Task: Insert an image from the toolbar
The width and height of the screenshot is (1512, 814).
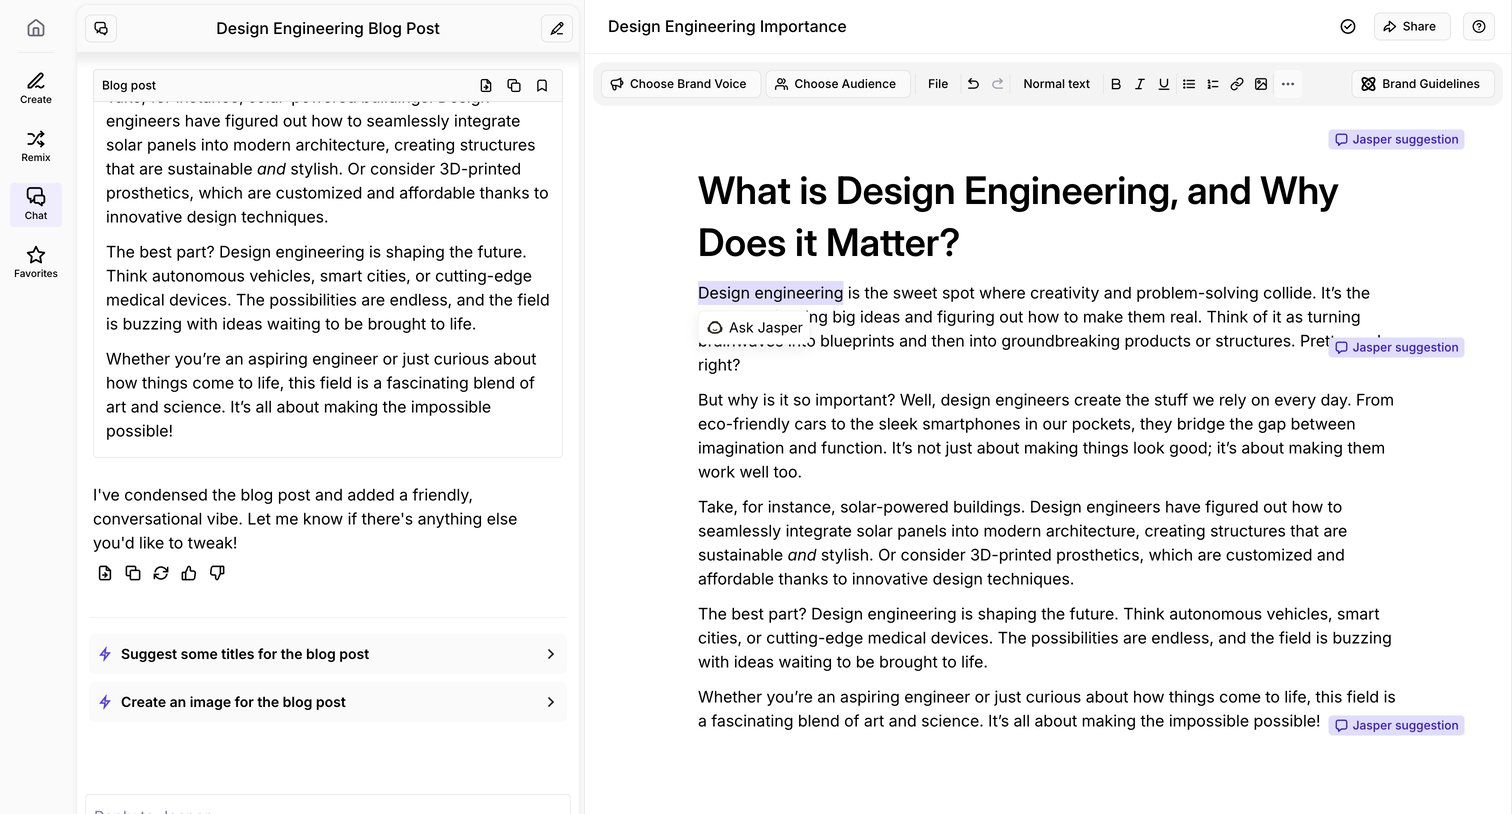Action: pyautogui.click(x=1261, y=84)
